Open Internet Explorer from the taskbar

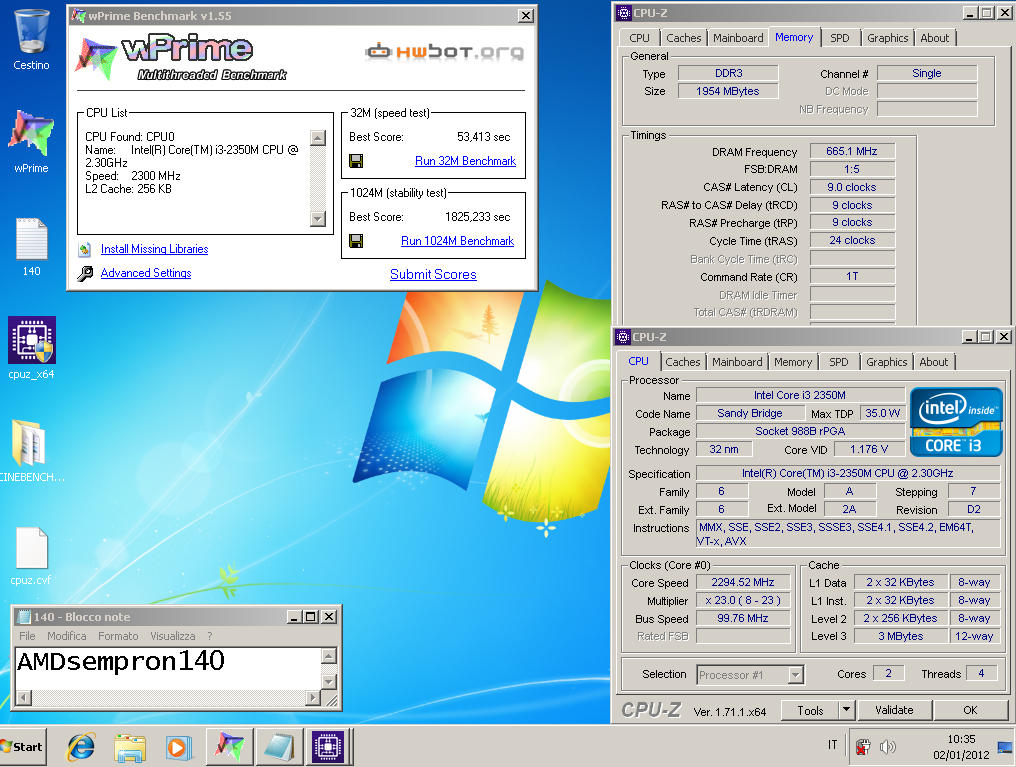pos(81,747)
